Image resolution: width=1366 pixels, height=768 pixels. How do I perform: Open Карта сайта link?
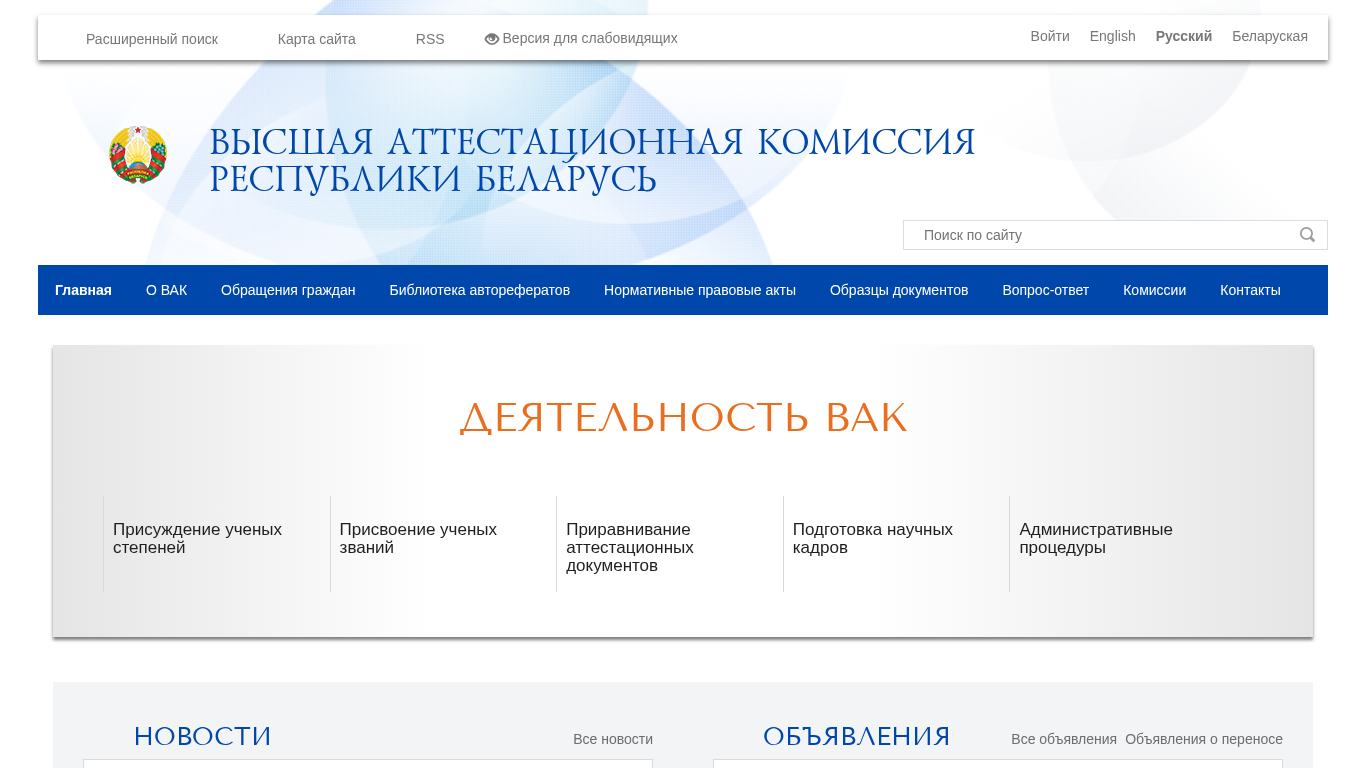pyautogui.click(x=317, y=39)
